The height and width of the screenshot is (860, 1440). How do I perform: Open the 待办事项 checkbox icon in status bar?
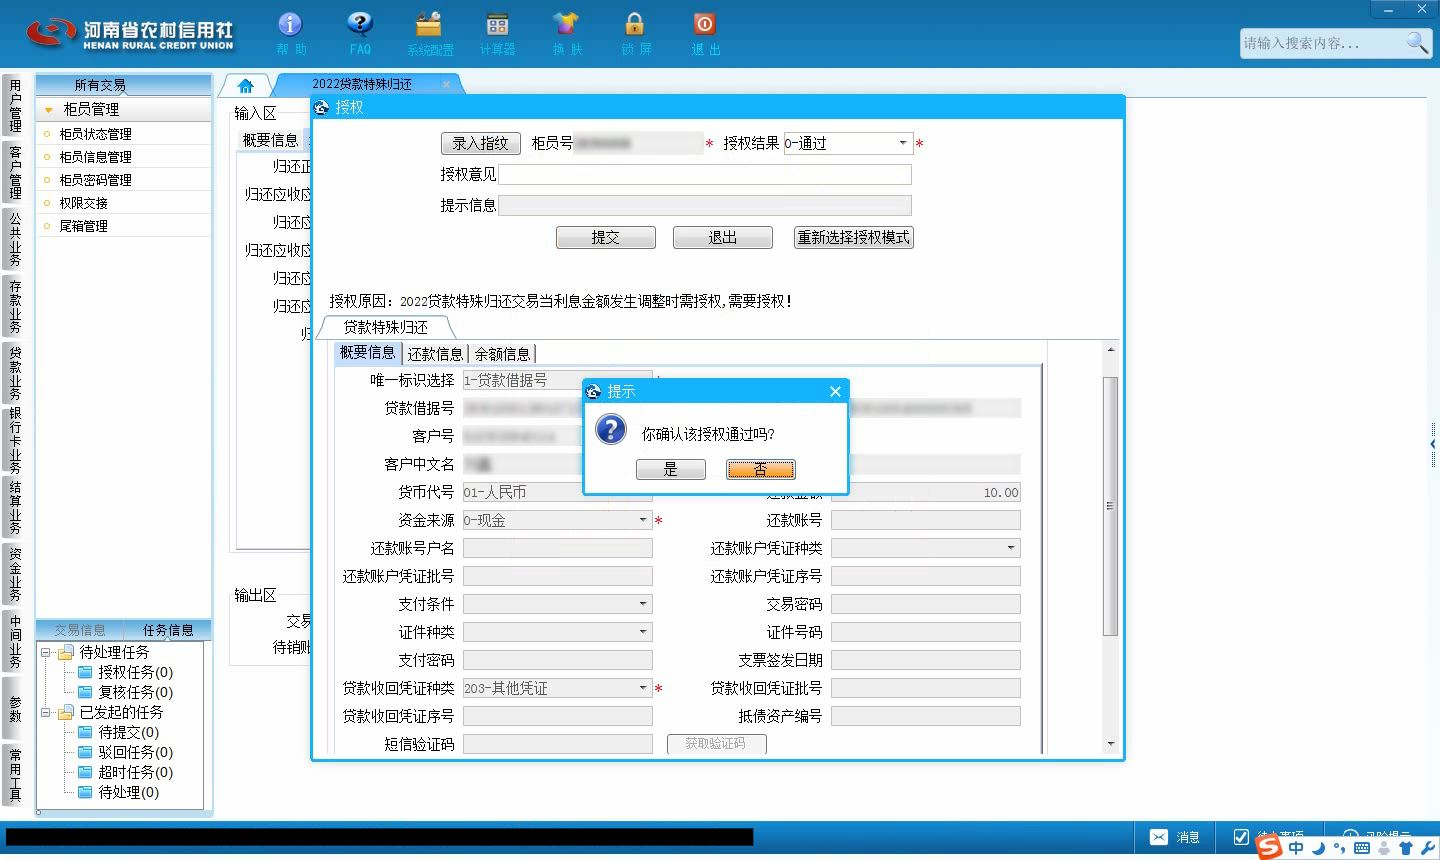[x=1241, y=837]
